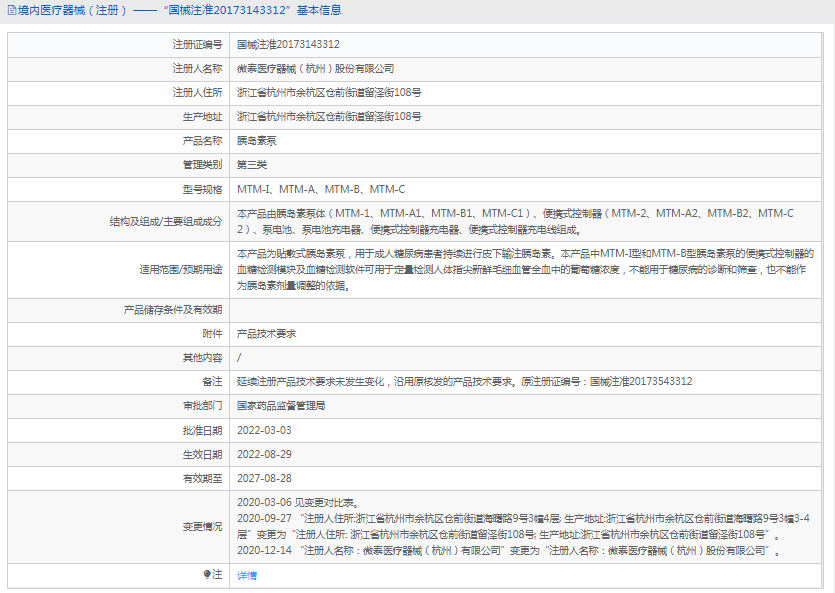Select the 注册证编号 label cell
Image resolution: width=835 pixels, height=593 pixels.
point(197,45)
